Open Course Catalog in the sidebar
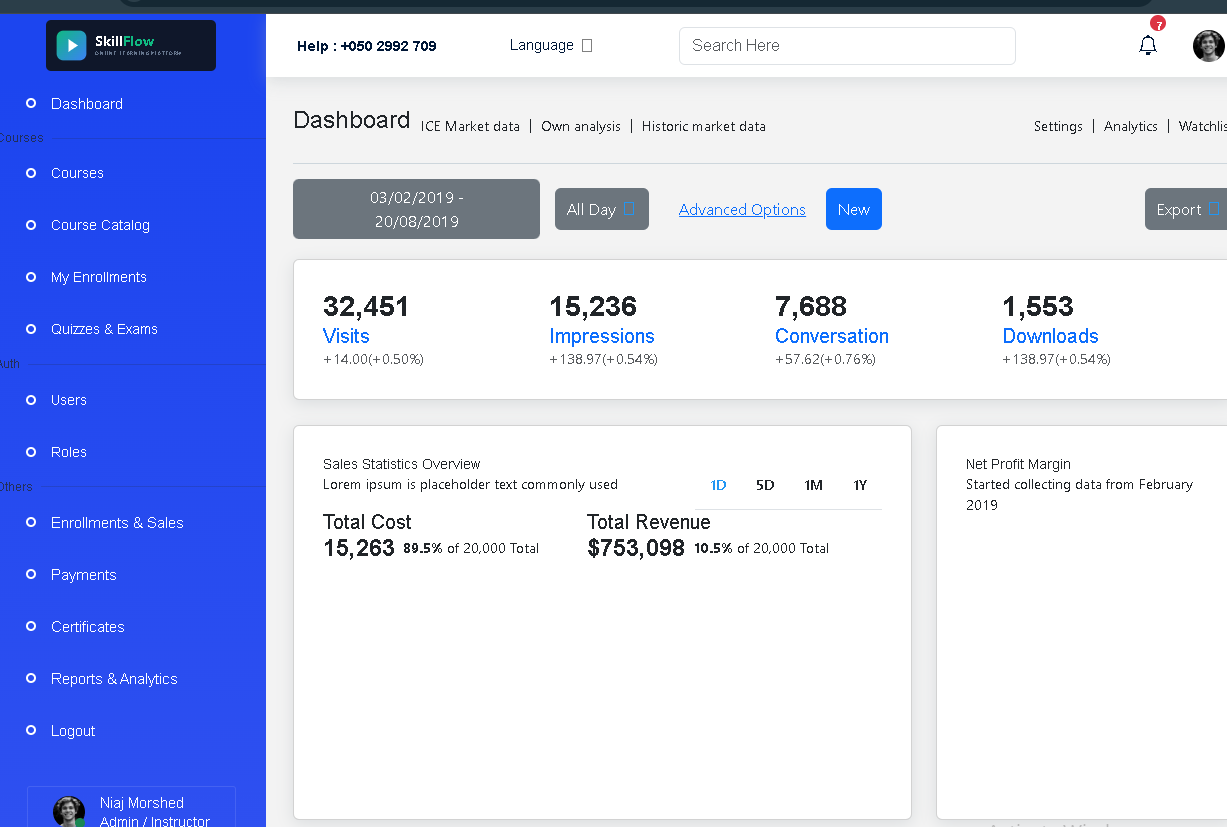This screenshot has height=827, width=1227. [100, 225]
